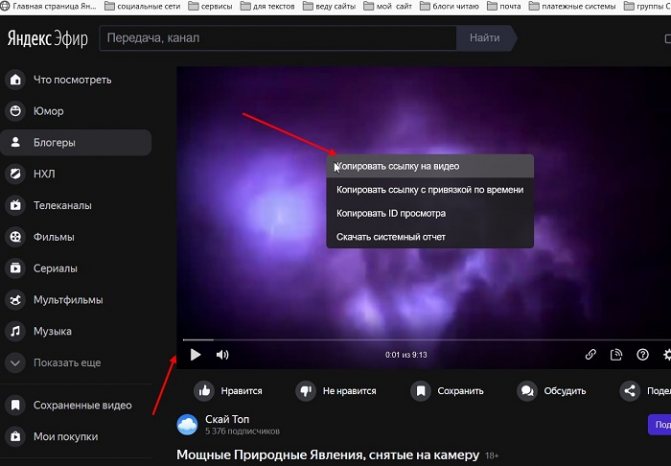
Task: Click the 0:01 из 9:13 time display
Action: (406, 355)
